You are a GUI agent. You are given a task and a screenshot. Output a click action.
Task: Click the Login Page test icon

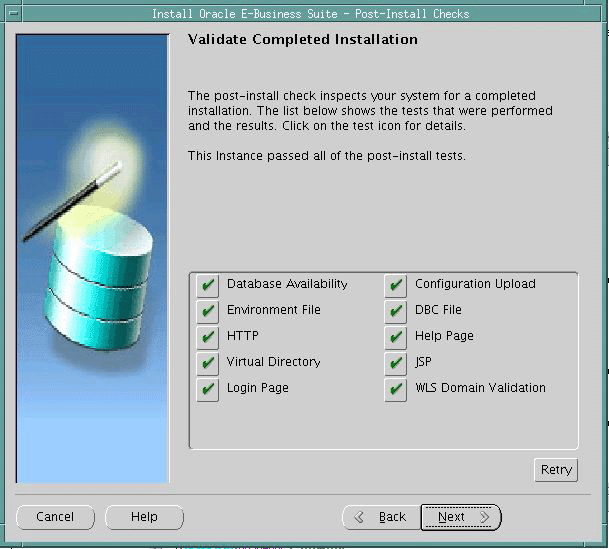207,389
